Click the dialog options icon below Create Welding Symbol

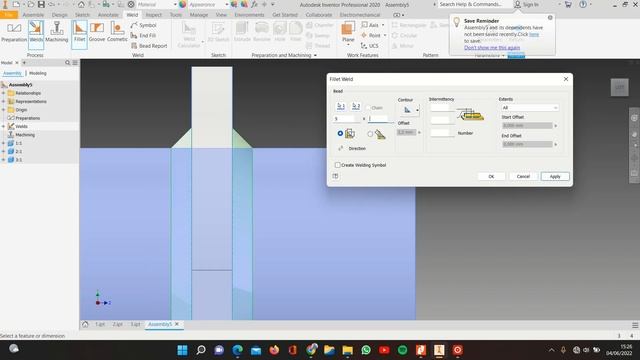click(x=336, y=176)
